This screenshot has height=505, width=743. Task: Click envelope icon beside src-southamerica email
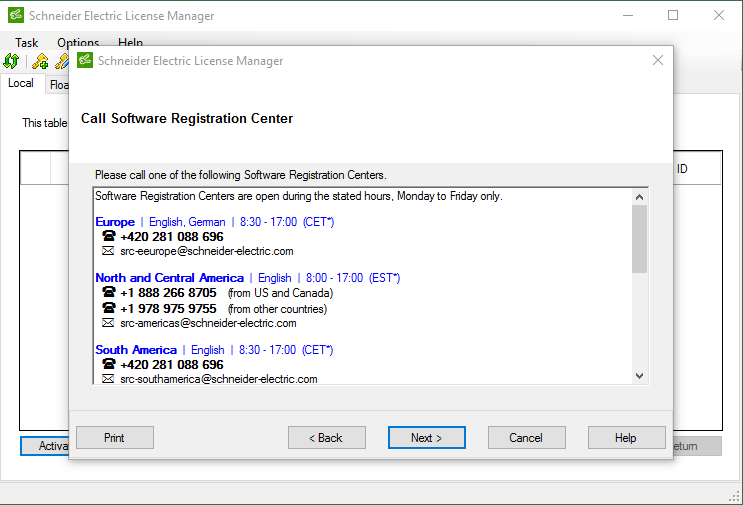pyautogui.click(x=108, y=379)
